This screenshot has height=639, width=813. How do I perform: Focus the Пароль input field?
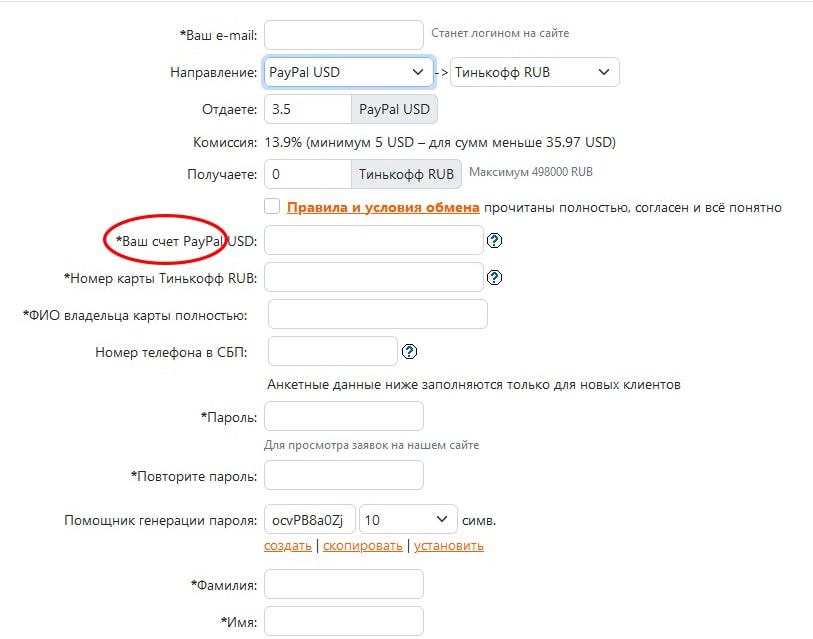click(344, 416)
